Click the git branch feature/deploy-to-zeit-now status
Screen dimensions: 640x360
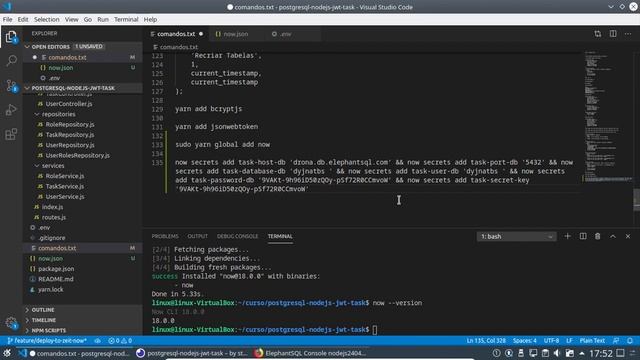click(47, 340)
